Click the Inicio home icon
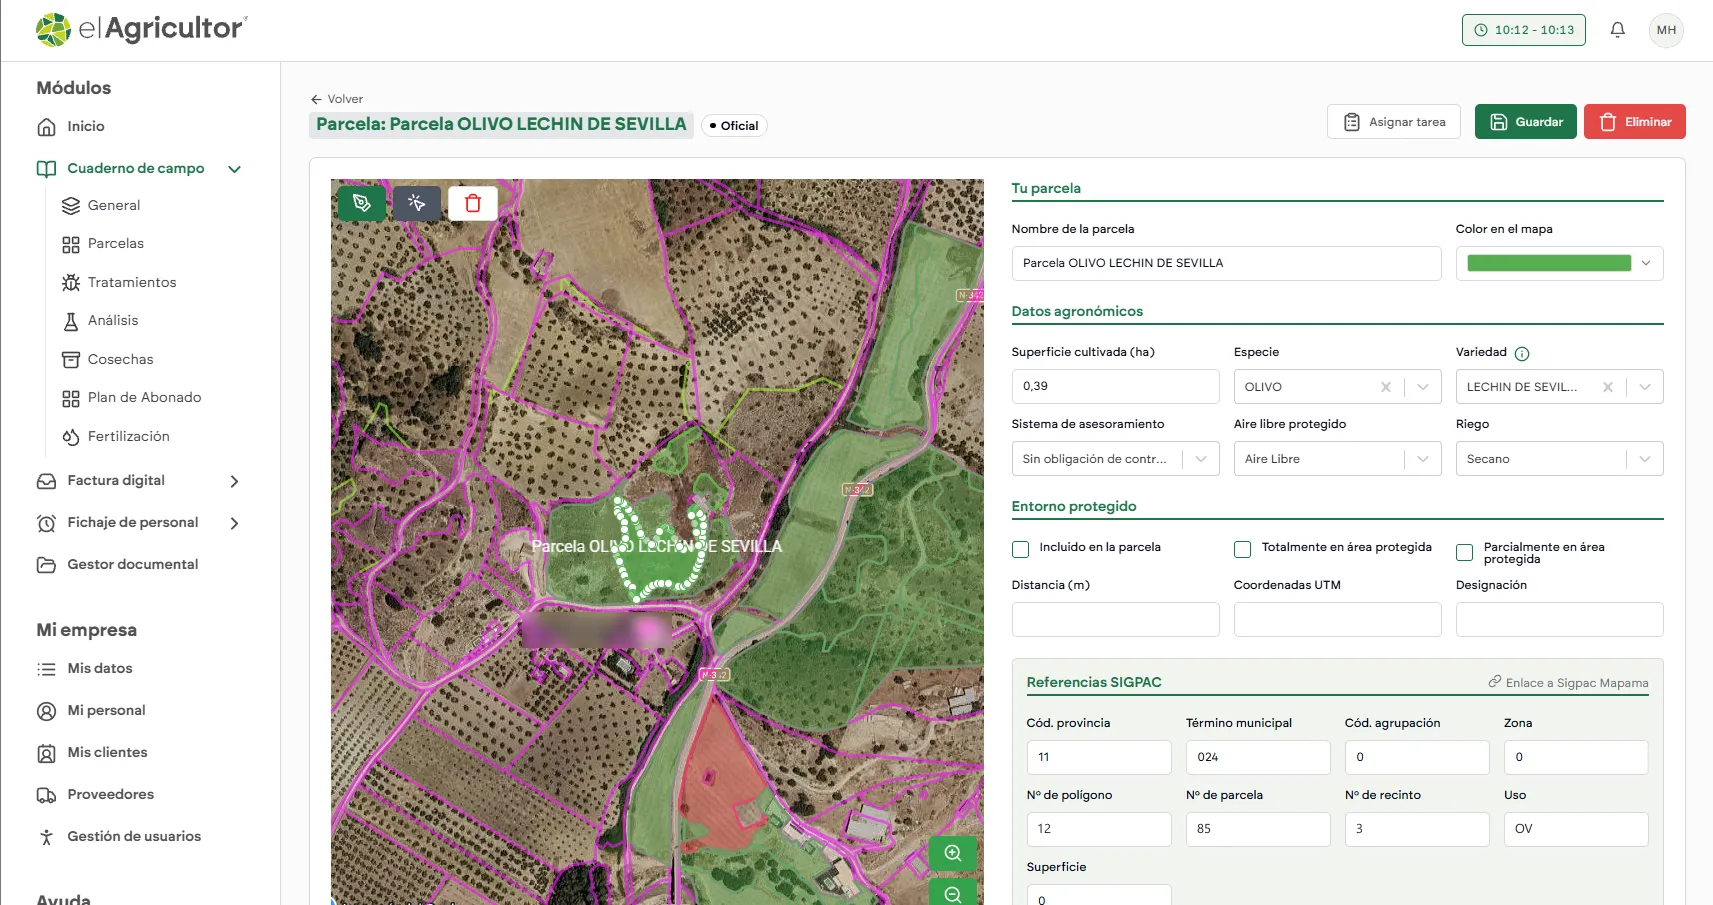The width and height of the screenshot is (1713, 905). (46, 127)
